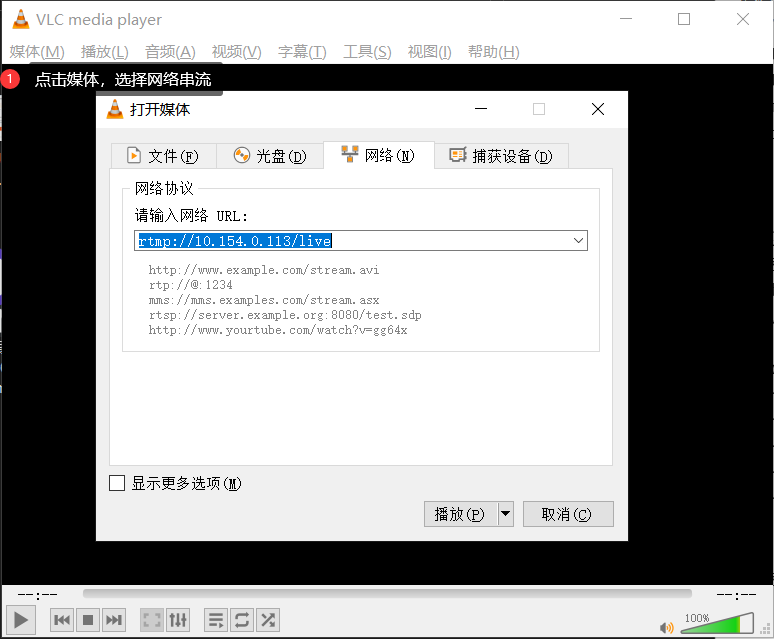774x639 pixels.
Task: Skip to next media item
Action: [114, 620]
